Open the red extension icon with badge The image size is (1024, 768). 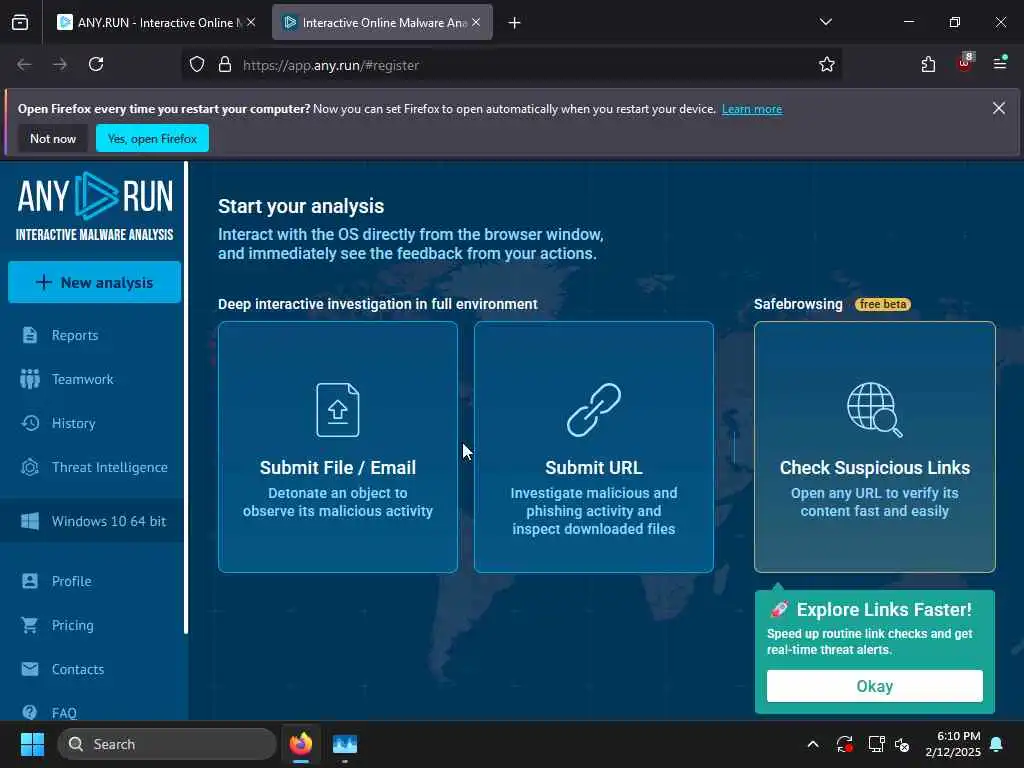click(x=965, y=63)
